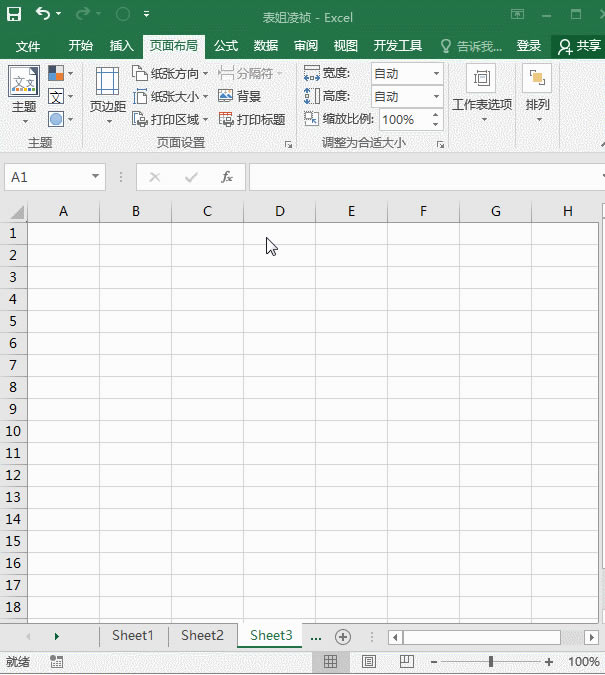Switch to Normal view in status bar
Viewport: 605px width, 675px height.
(330, 662)
